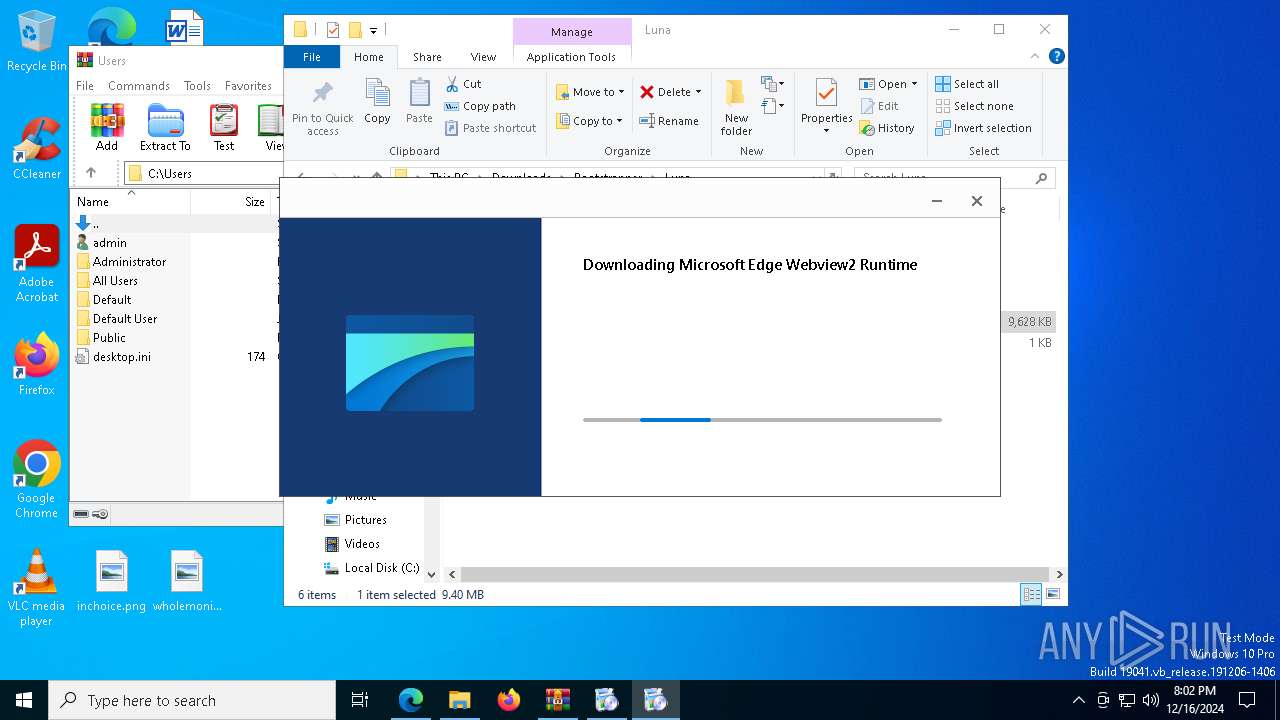Viewport: 1280px width, 720px height.
Task: Click Select none in ribbon
Action: [975, 106]
